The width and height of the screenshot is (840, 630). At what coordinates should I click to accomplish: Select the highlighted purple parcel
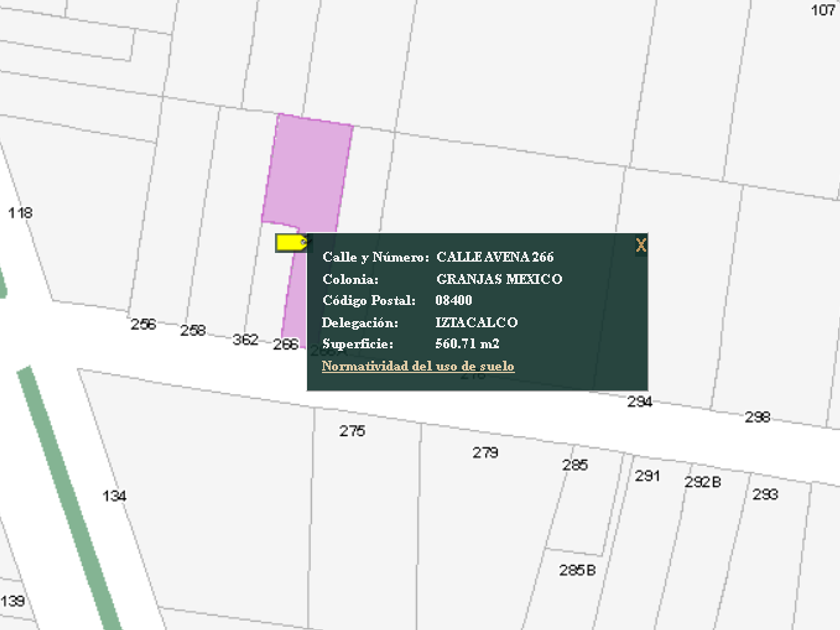[310, 170]
